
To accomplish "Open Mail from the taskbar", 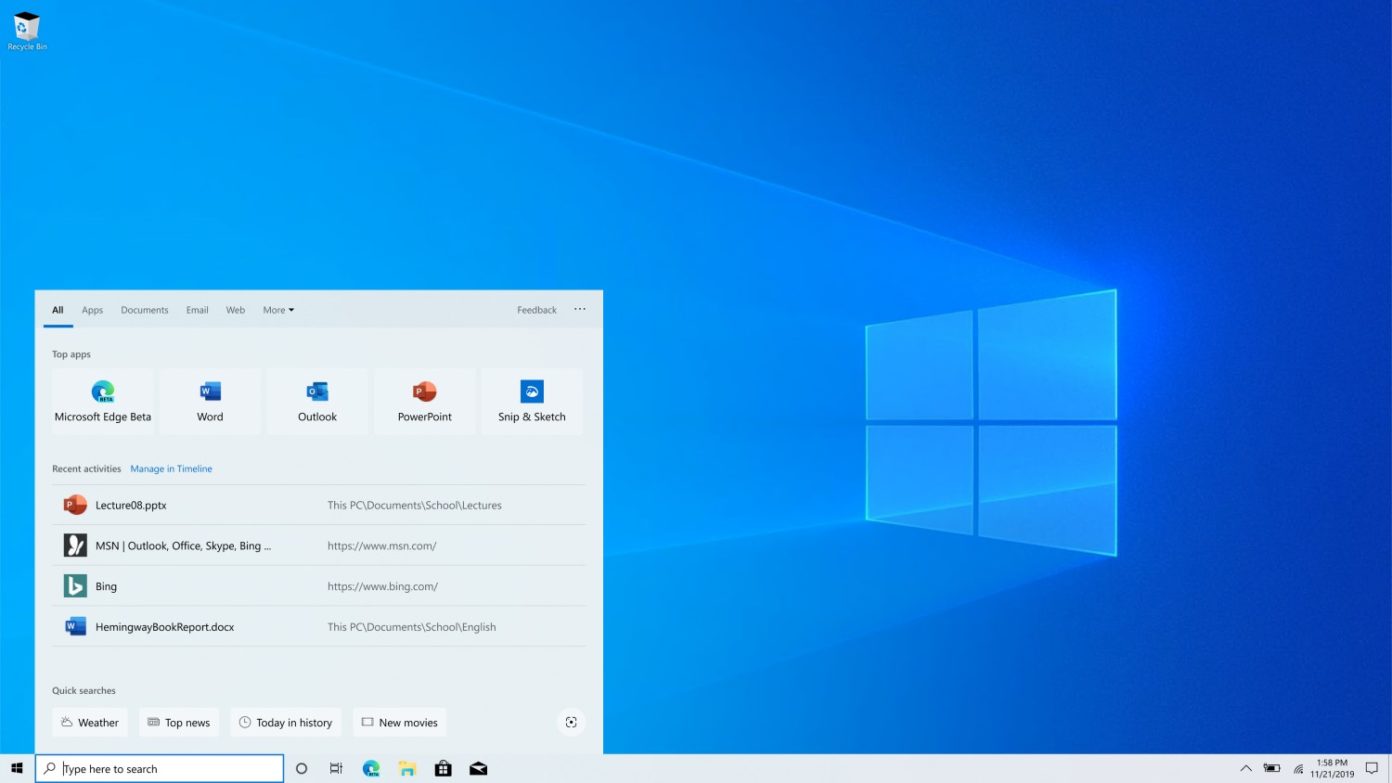I will 478,768.
